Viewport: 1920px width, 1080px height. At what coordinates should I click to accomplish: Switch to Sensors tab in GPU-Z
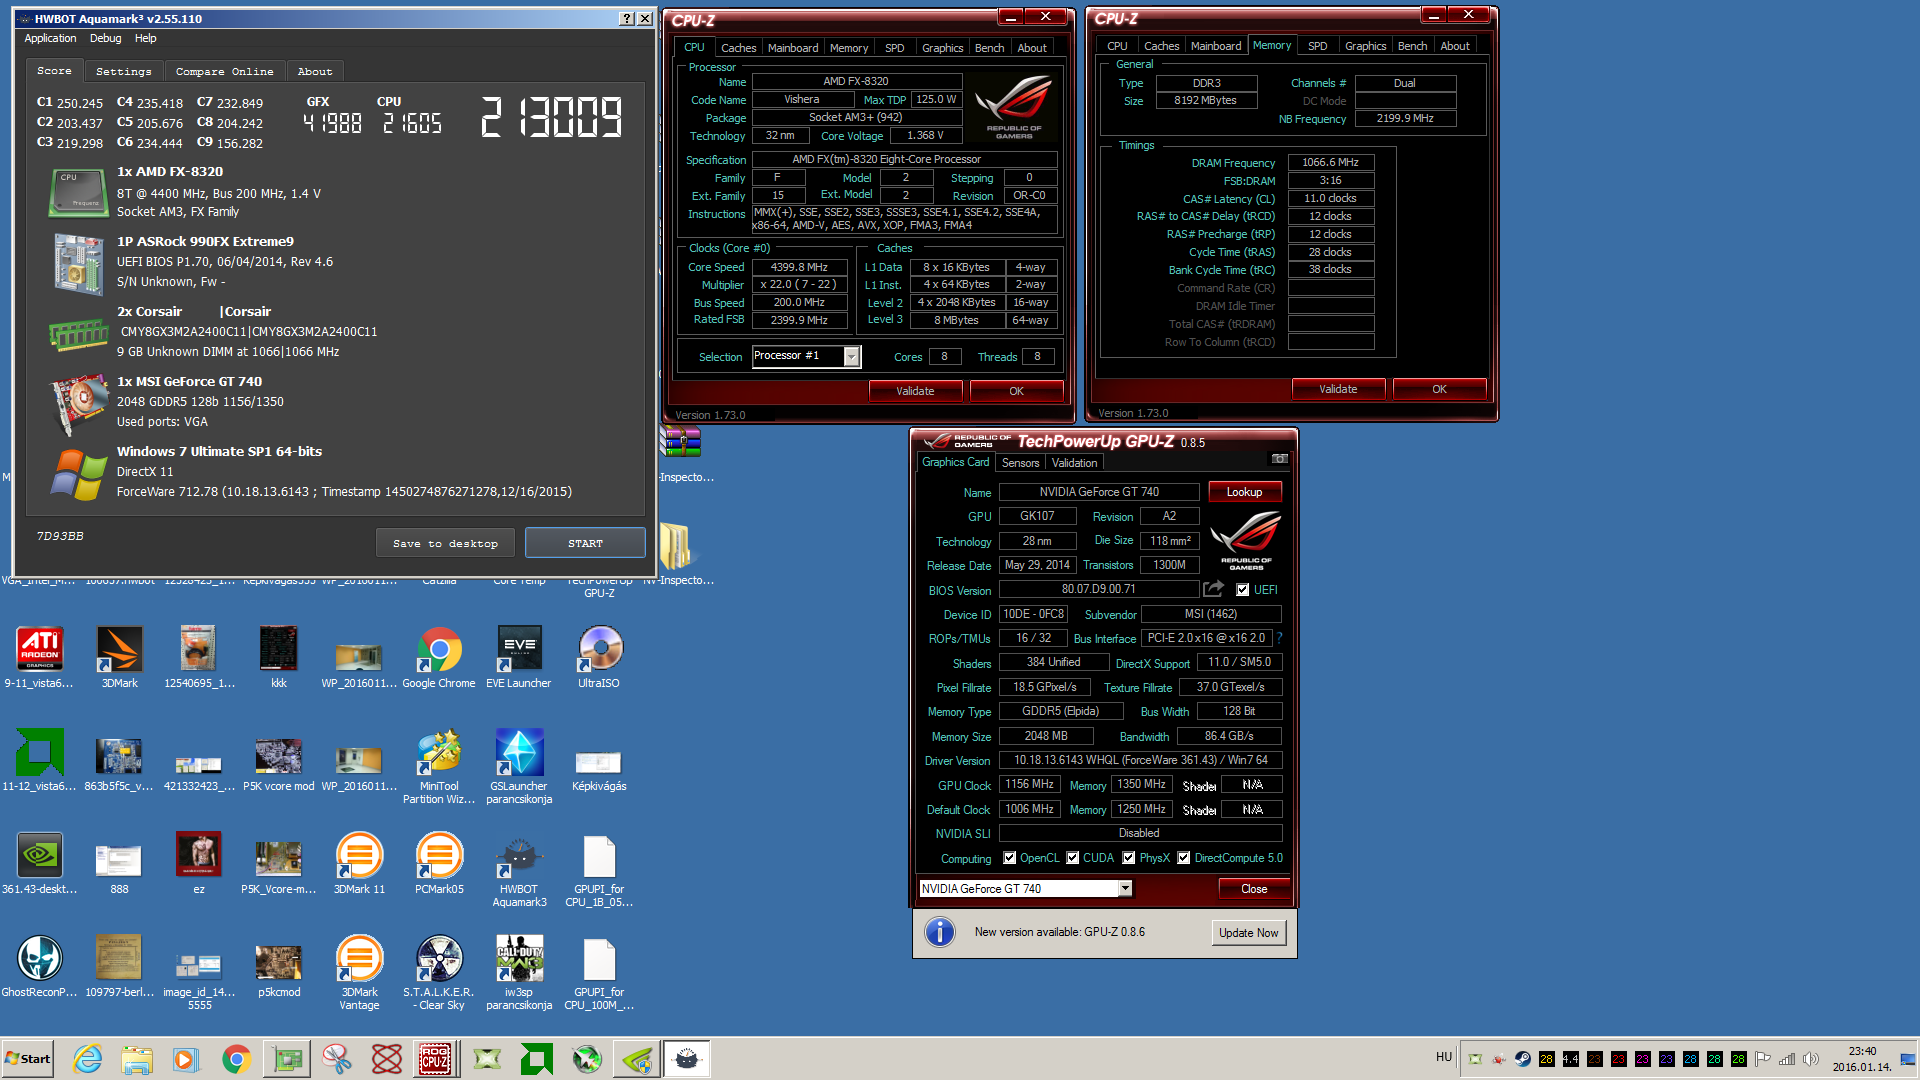[1020, 463]
